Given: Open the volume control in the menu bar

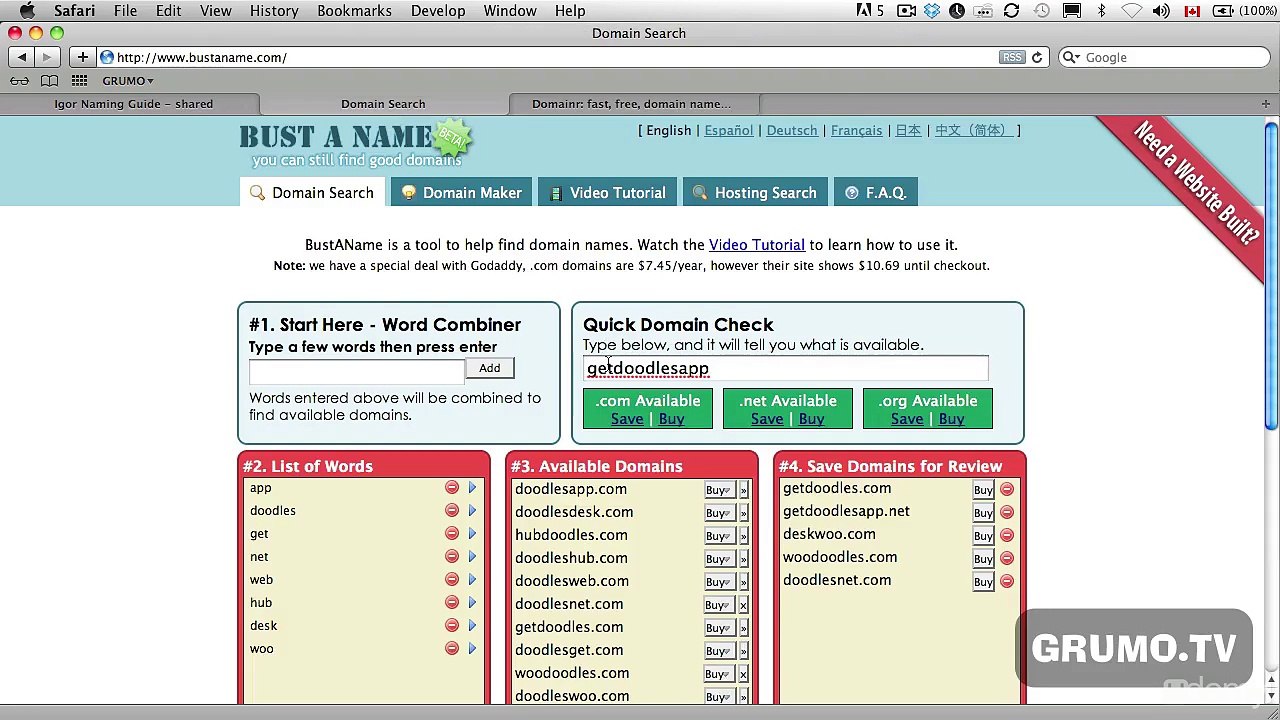Looking at the screenshot, I should (x=1160, y=11).
